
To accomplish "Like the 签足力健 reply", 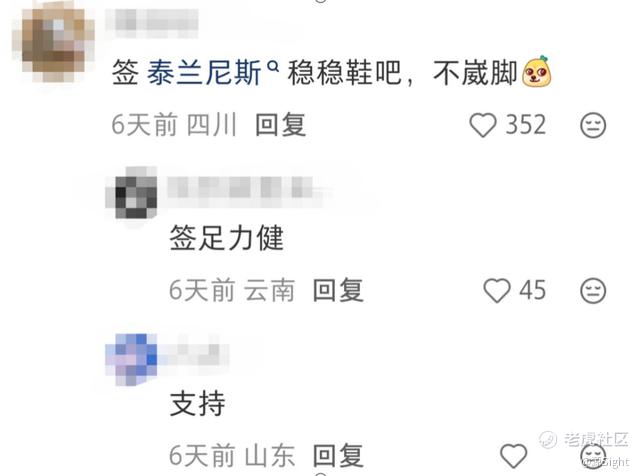I will [x=497, y=290].
